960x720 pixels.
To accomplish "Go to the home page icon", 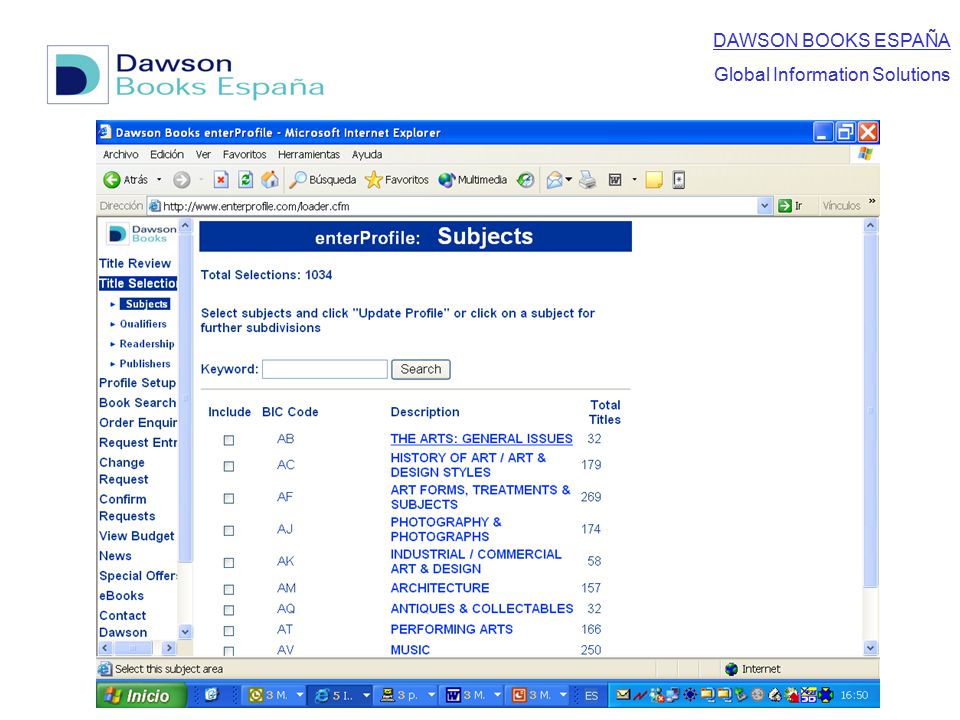I will coord(269,180).
